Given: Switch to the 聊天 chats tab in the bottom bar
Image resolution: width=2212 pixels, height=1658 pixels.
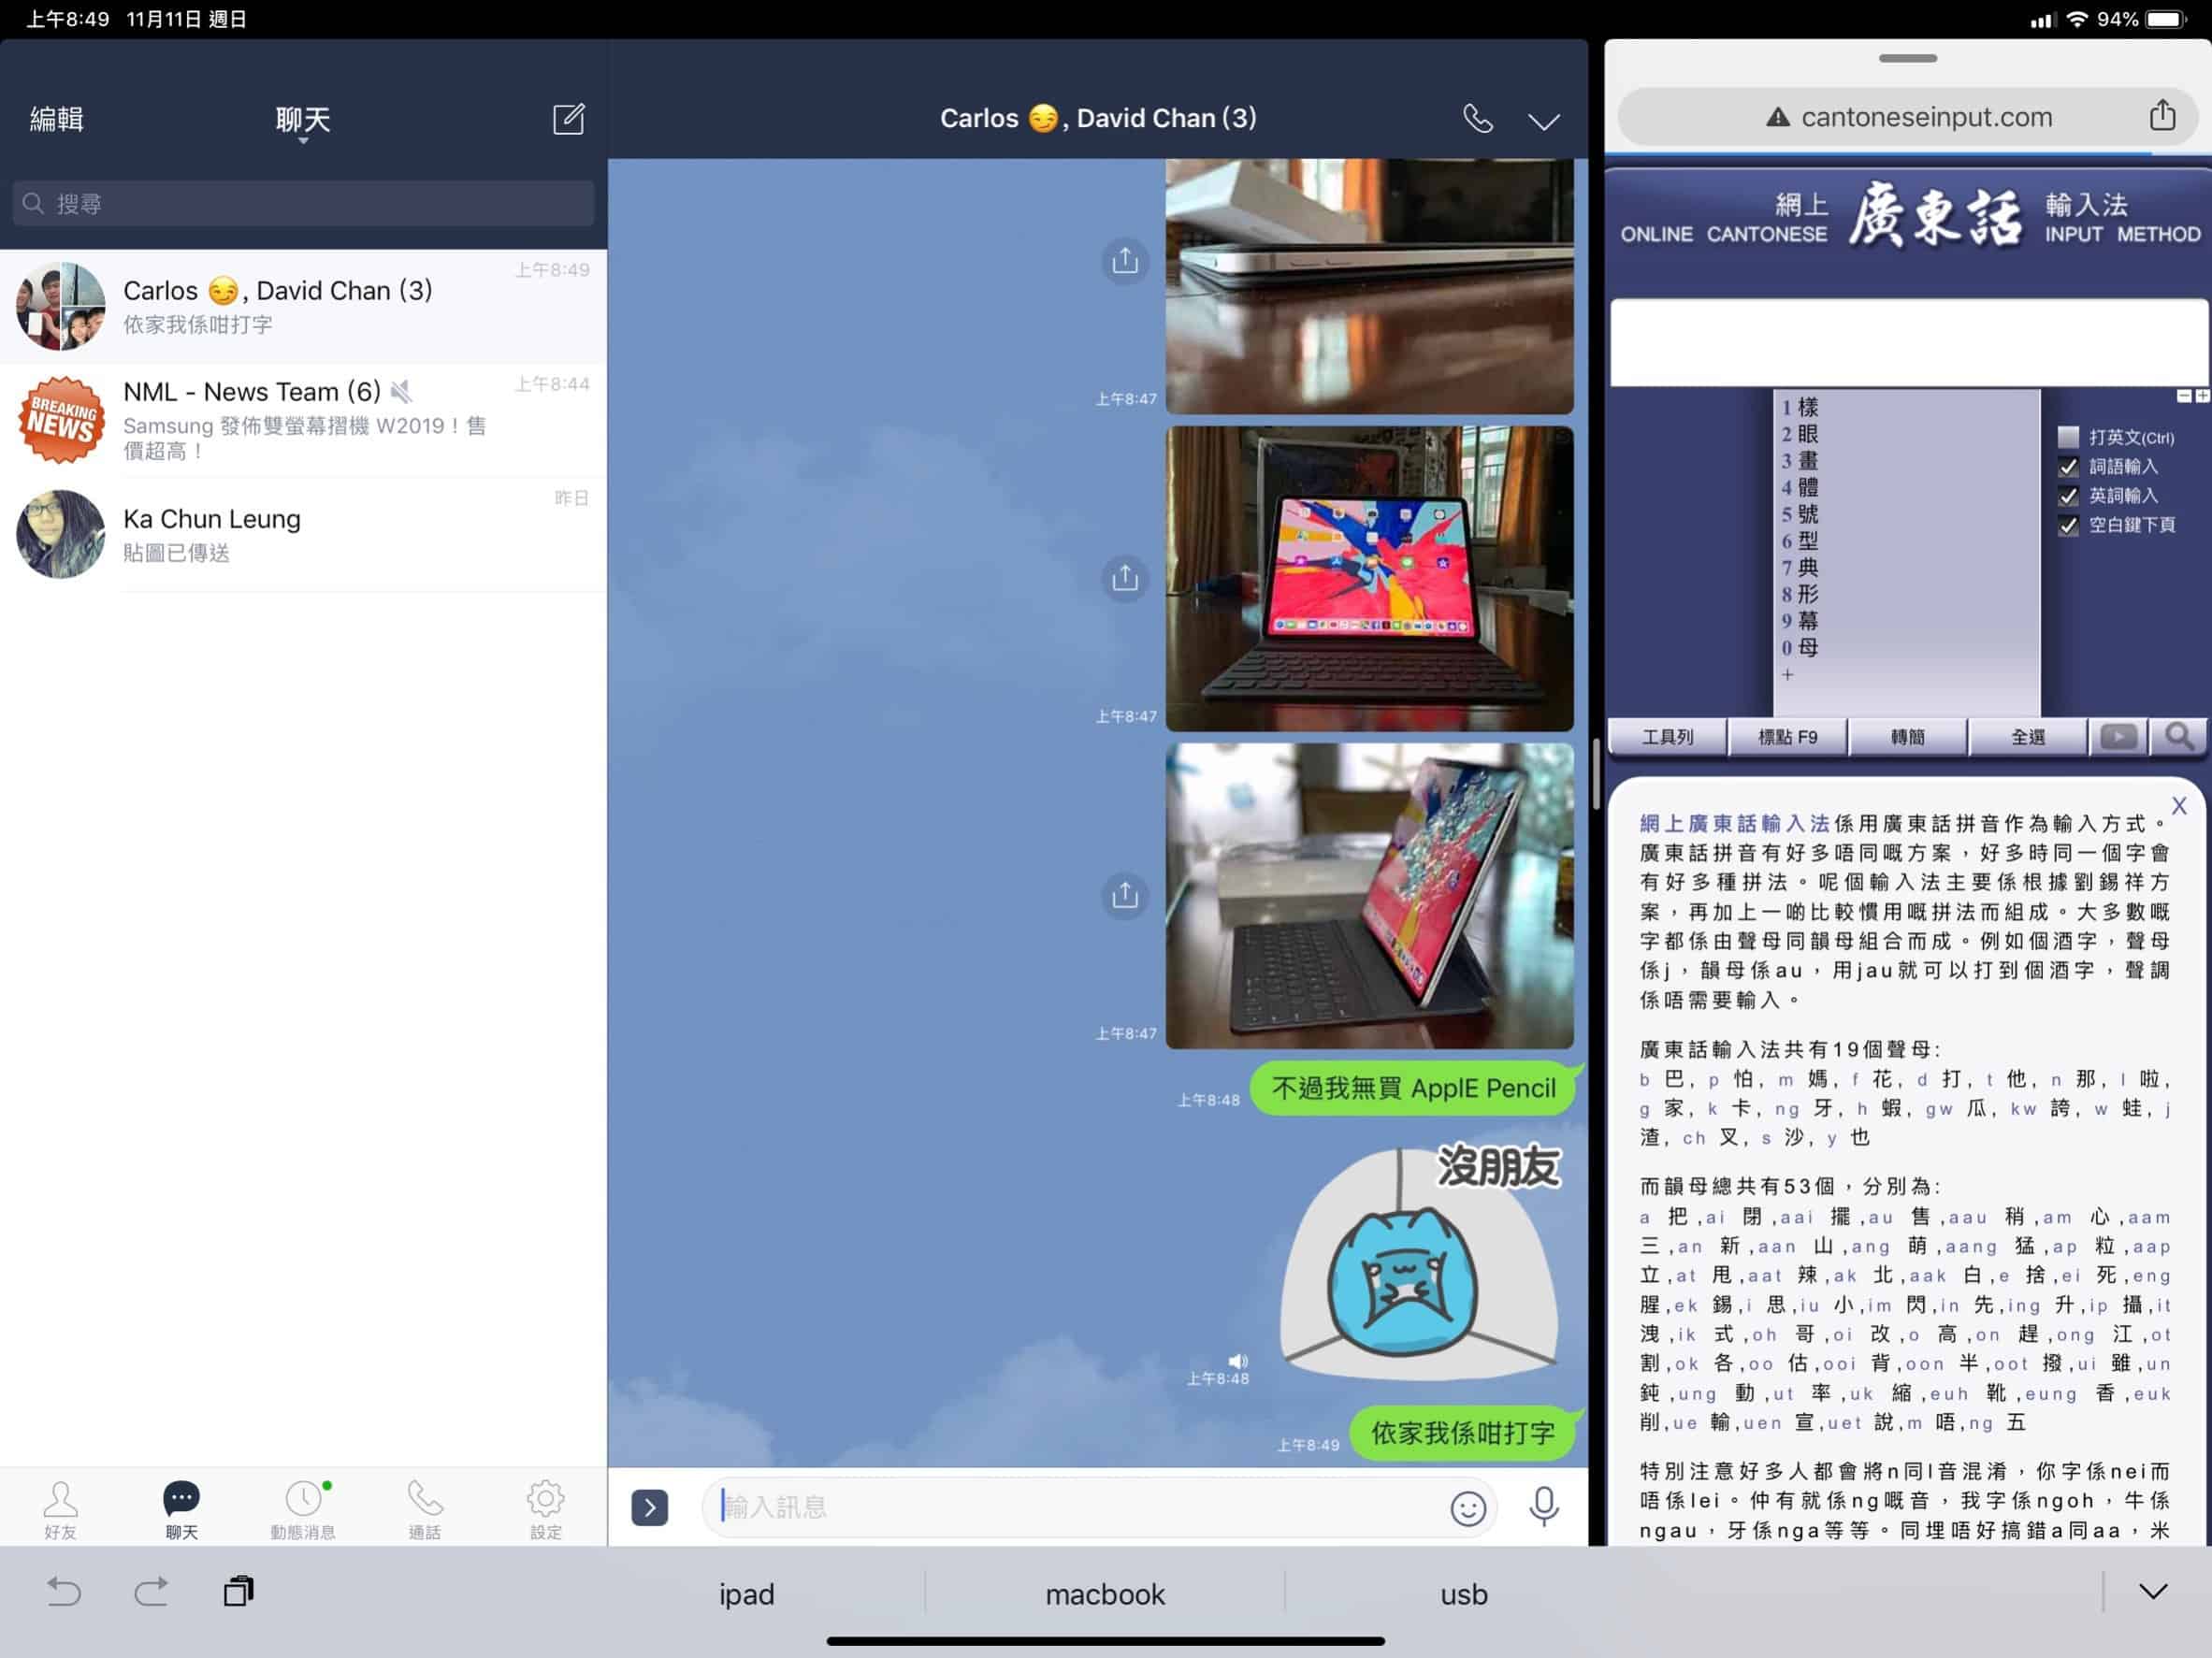Looking at the screenshot, I should click(x=181, y=1510).
